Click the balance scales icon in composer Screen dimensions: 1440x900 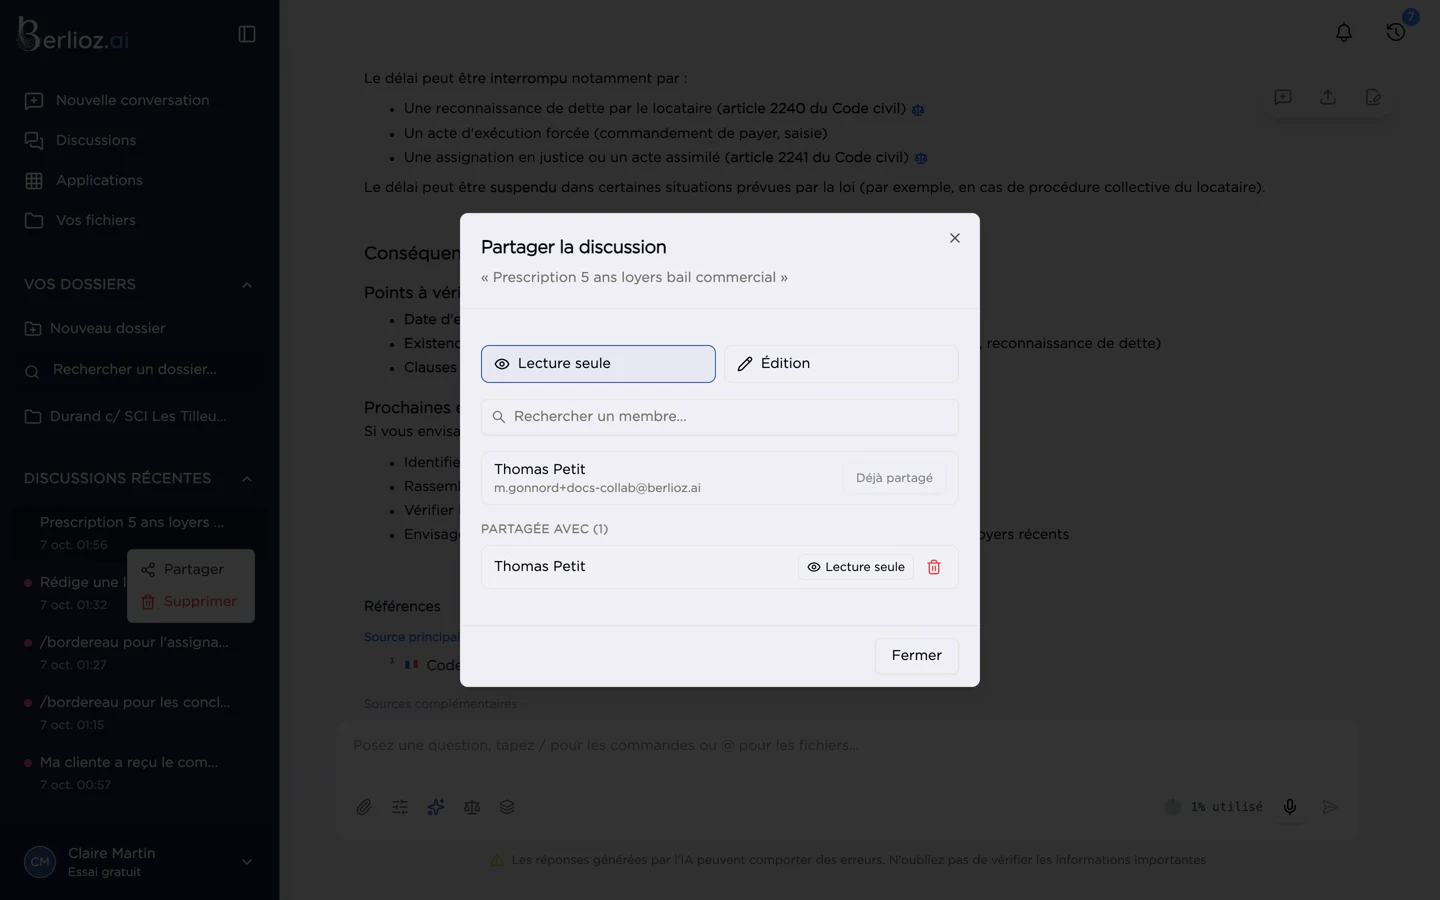coord(472,807)
